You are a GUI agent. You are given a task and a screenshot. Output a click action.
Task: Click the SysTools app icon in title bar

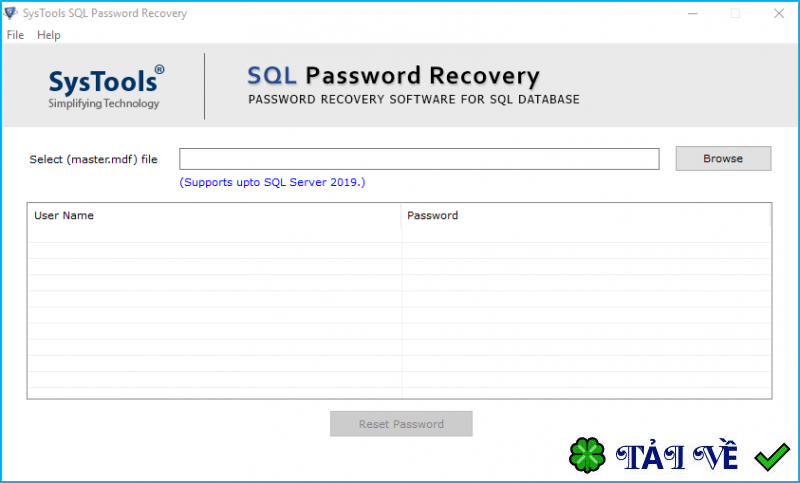pos(10,13)
